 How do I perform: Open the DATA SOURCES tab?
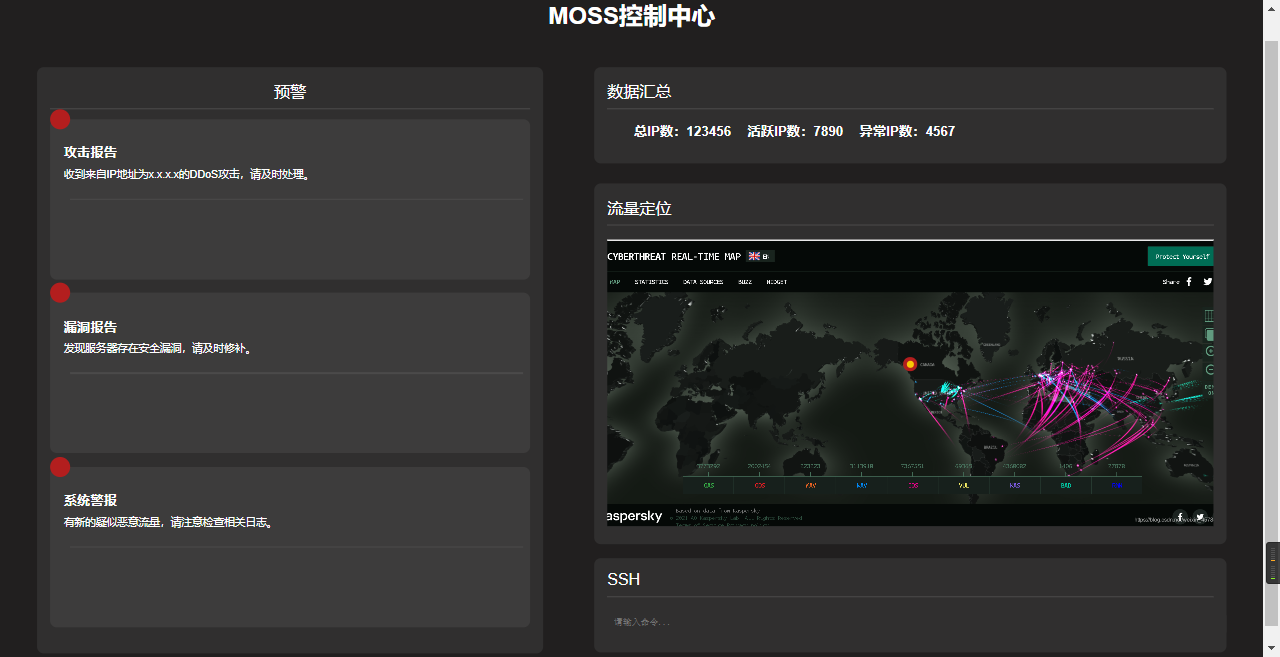coord(703,282)
